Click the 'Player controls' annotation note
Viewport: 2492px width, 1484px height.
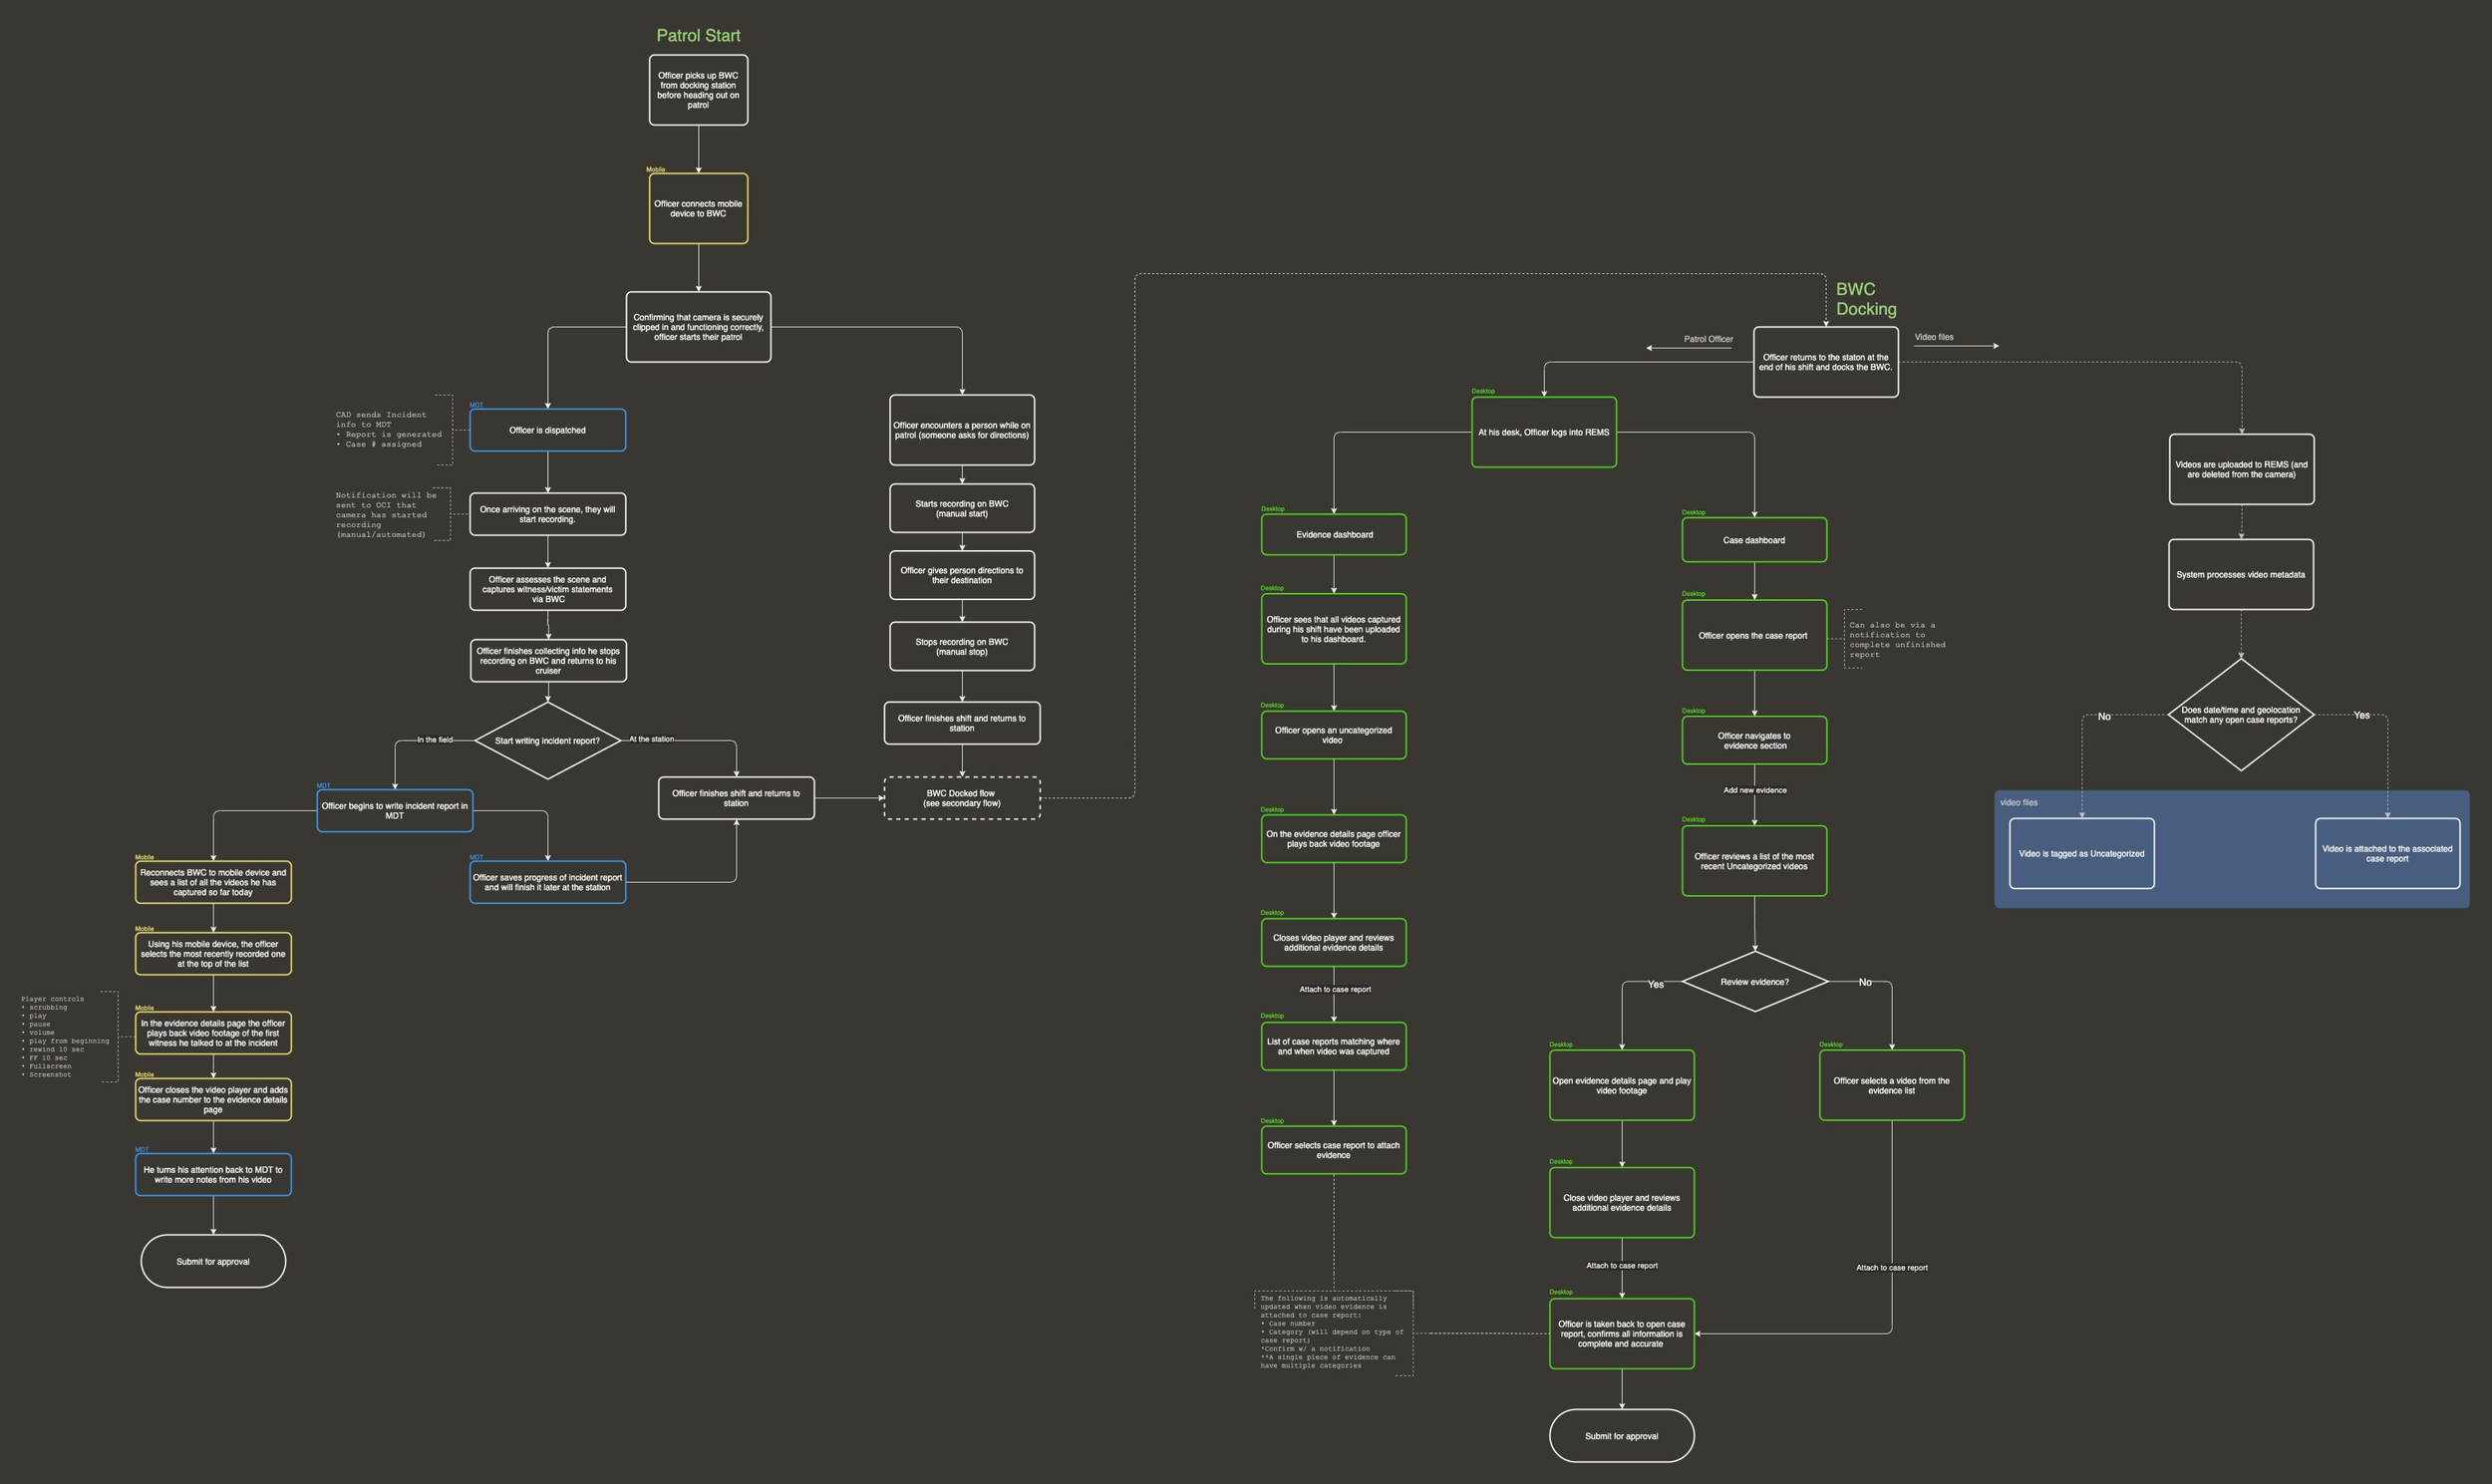(60, 1036)
